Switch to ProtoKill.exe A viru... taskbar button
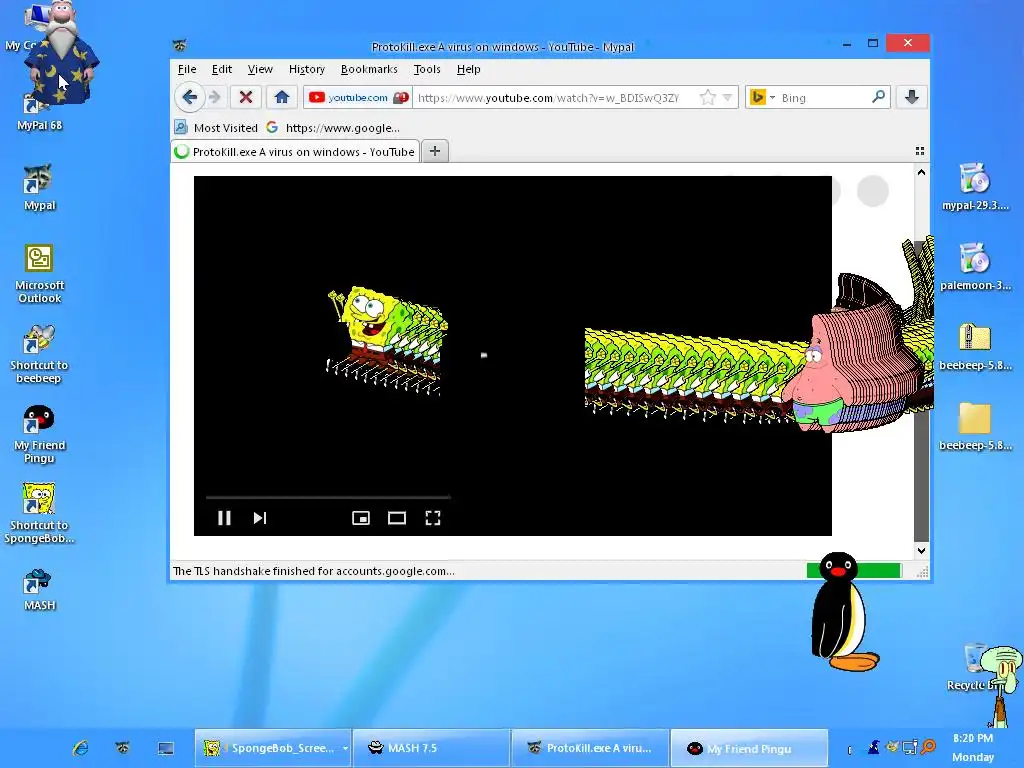Screen dimensions: 1024x768 [x=590, y=748]
